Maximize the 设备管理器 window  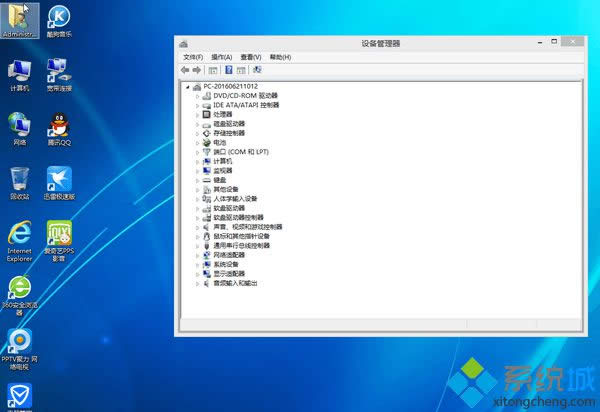click(x=554, y=41)
